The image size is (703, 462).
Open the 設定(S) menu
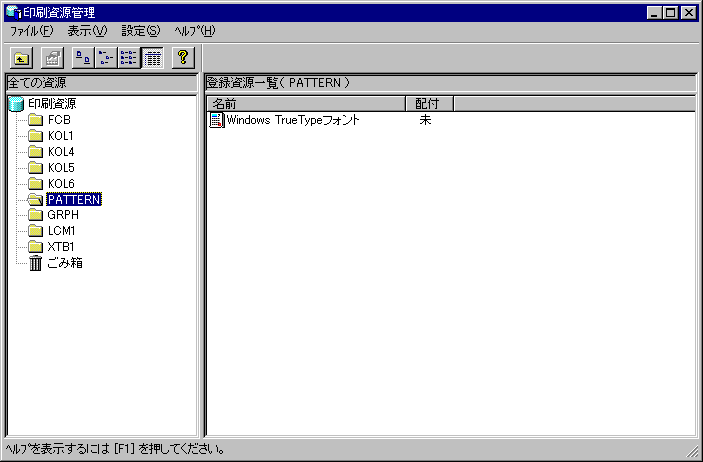[x=141, y=31]
